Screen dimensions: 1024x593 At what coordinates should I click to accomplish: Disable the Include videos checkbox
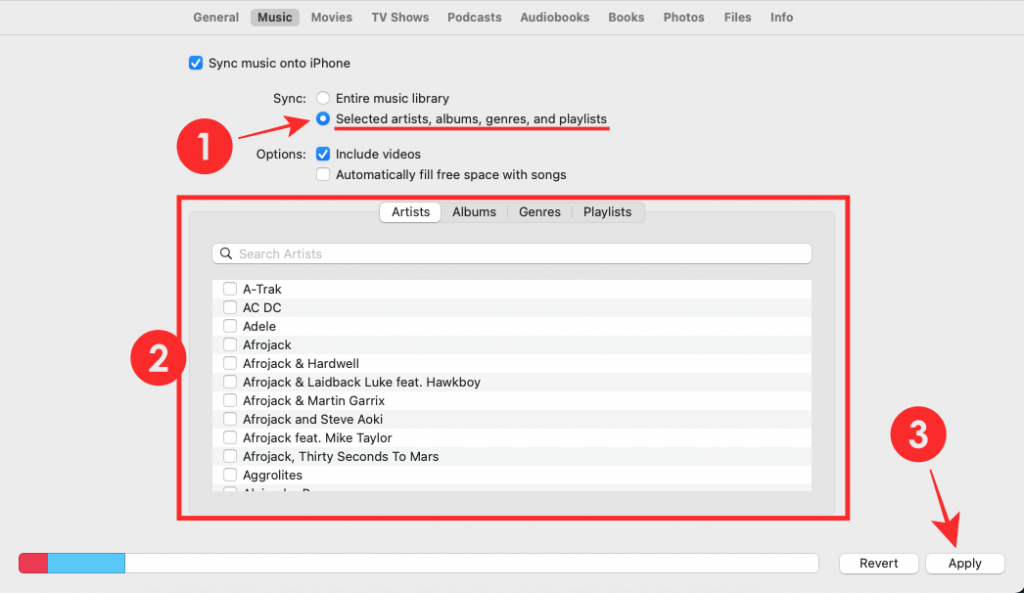[323, 154]
